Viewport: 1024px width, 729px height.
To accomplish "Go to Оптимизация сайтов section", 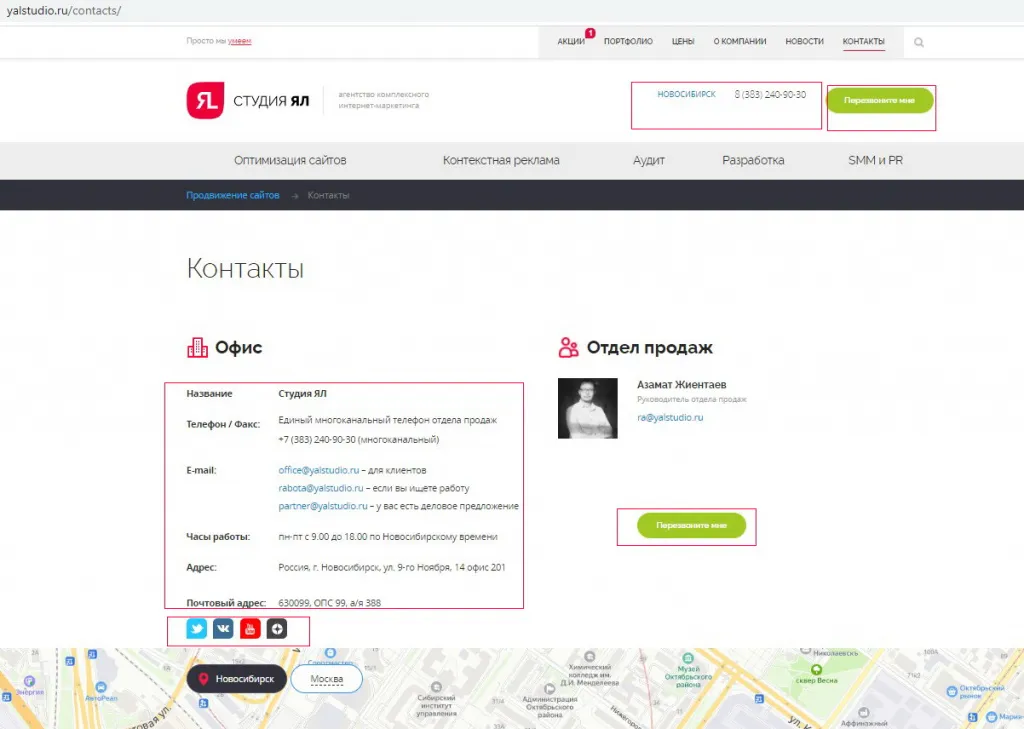I will (290, 160).
